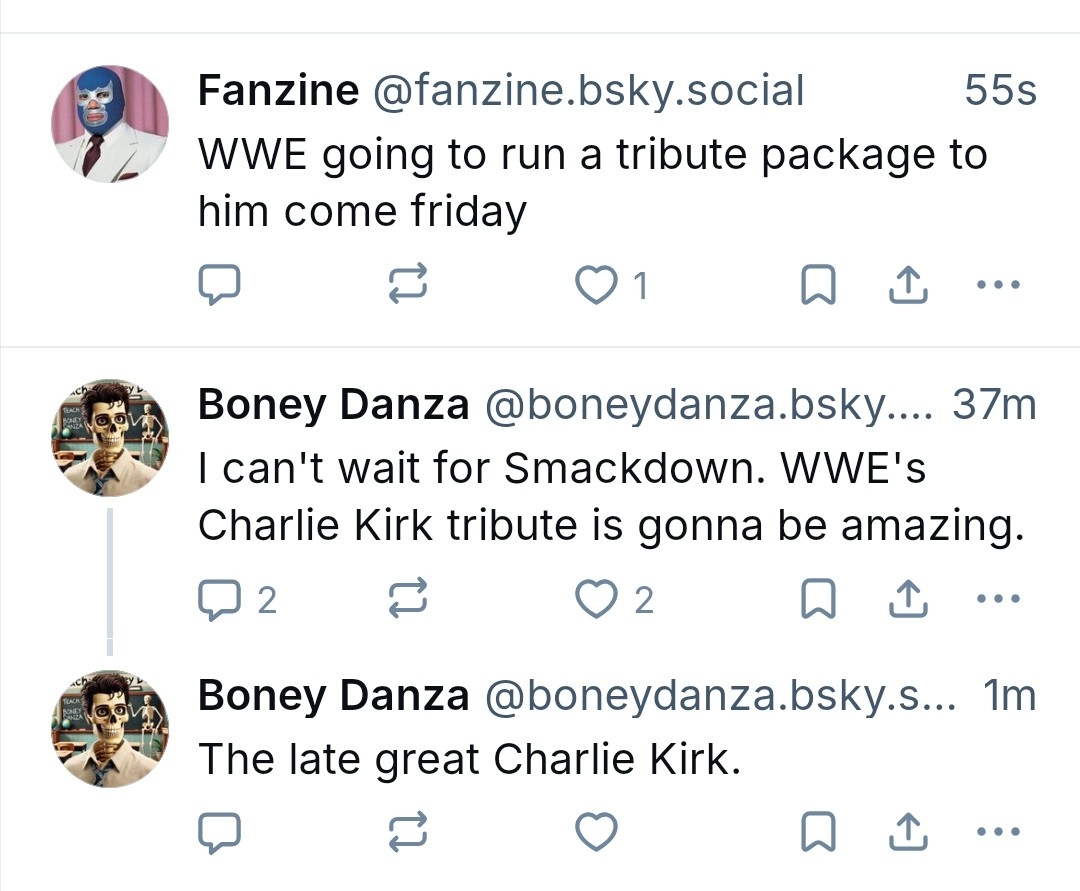Bookmark Fanzine's tribute package post
The height and width of the screenshot is (891, 1080).
point(819,287)
